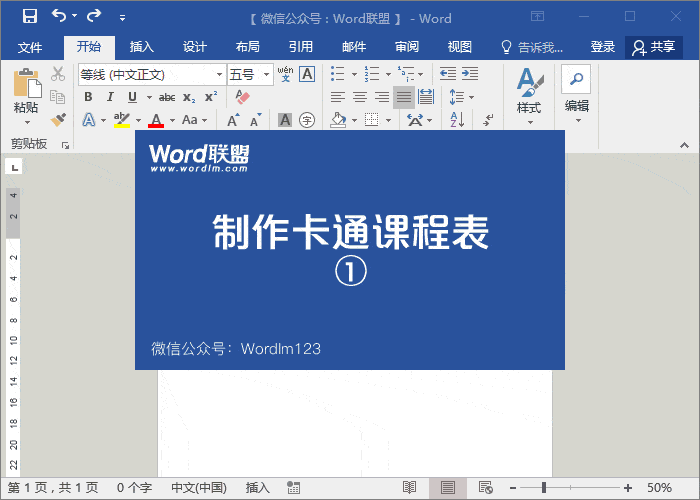Click the Redo arrow icon

(x=94, y=16)
